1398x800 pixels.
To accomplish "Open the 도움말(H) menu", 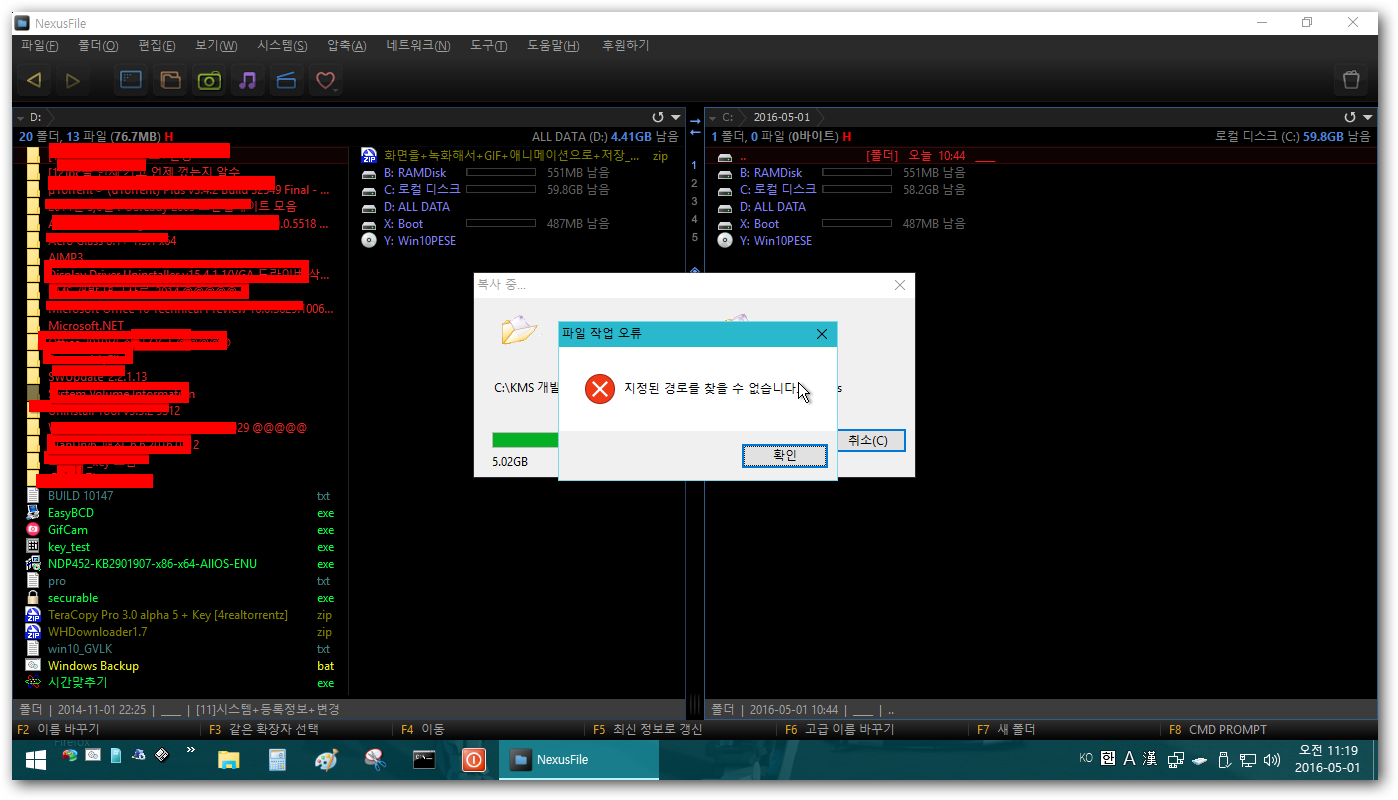I will 553,46.
